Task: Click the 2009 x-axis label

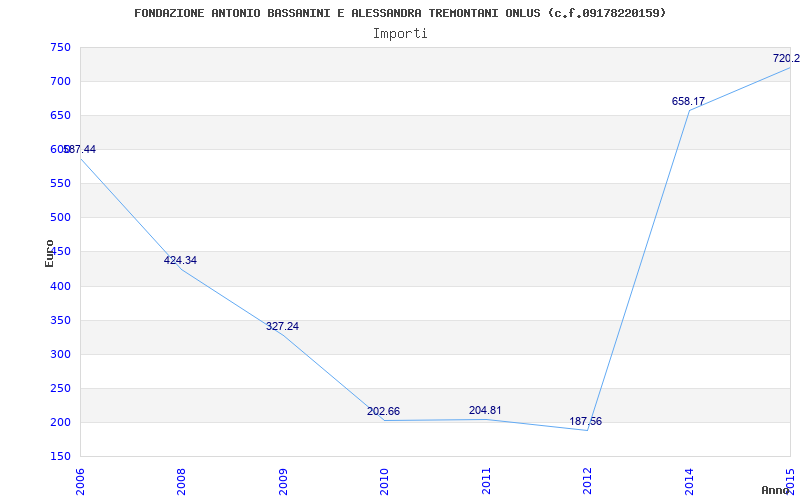Action: (x=283, y=482)
